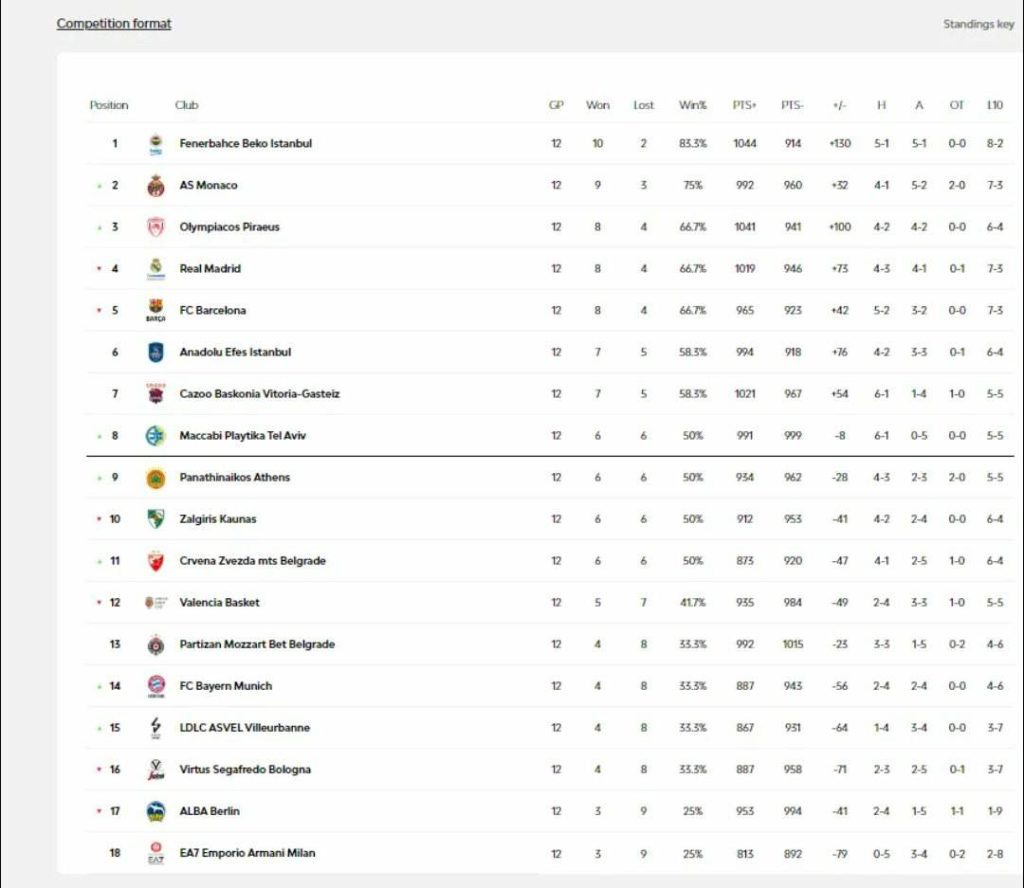Viewport: 1024px width, 888px height.
Task: Open the Competition format link
Action: click(x=114, y=24)
